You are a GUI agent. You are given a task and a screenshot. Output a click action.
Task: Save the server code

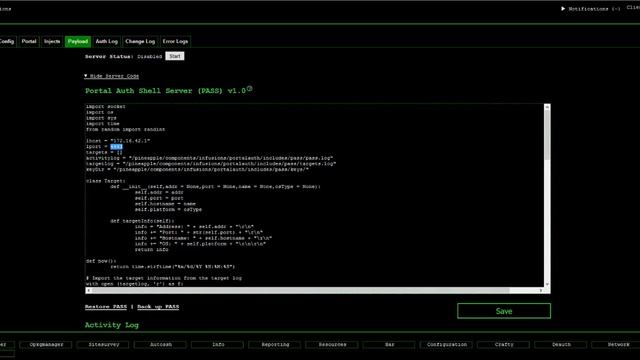coord(504,311)
